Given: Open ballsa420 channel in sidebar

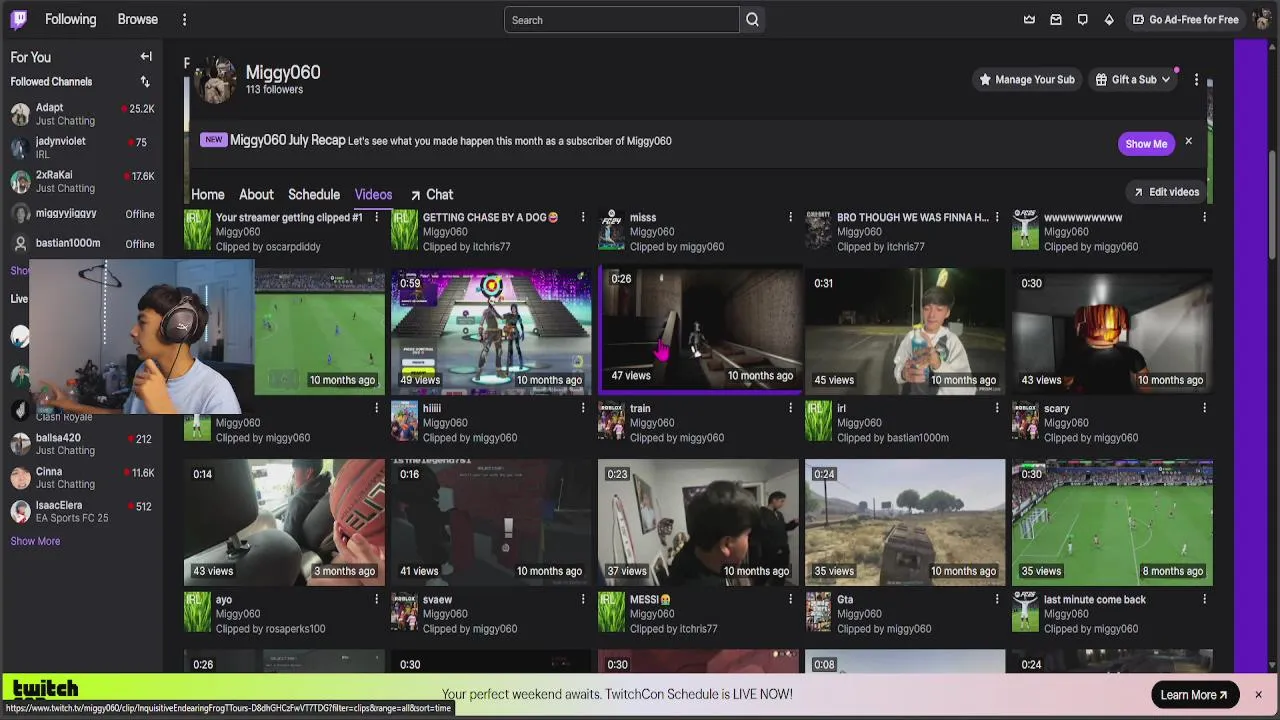Looking at the screenshot, I should [x=82, y=444].
